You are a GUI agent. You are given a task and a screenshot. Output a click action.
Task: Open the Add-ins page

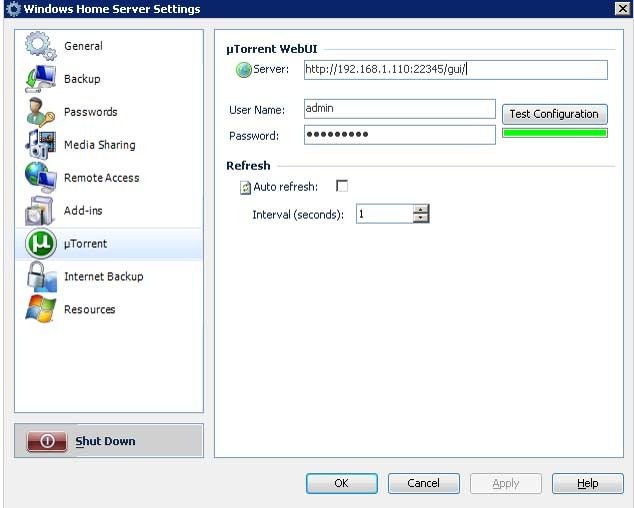[83, 210]
